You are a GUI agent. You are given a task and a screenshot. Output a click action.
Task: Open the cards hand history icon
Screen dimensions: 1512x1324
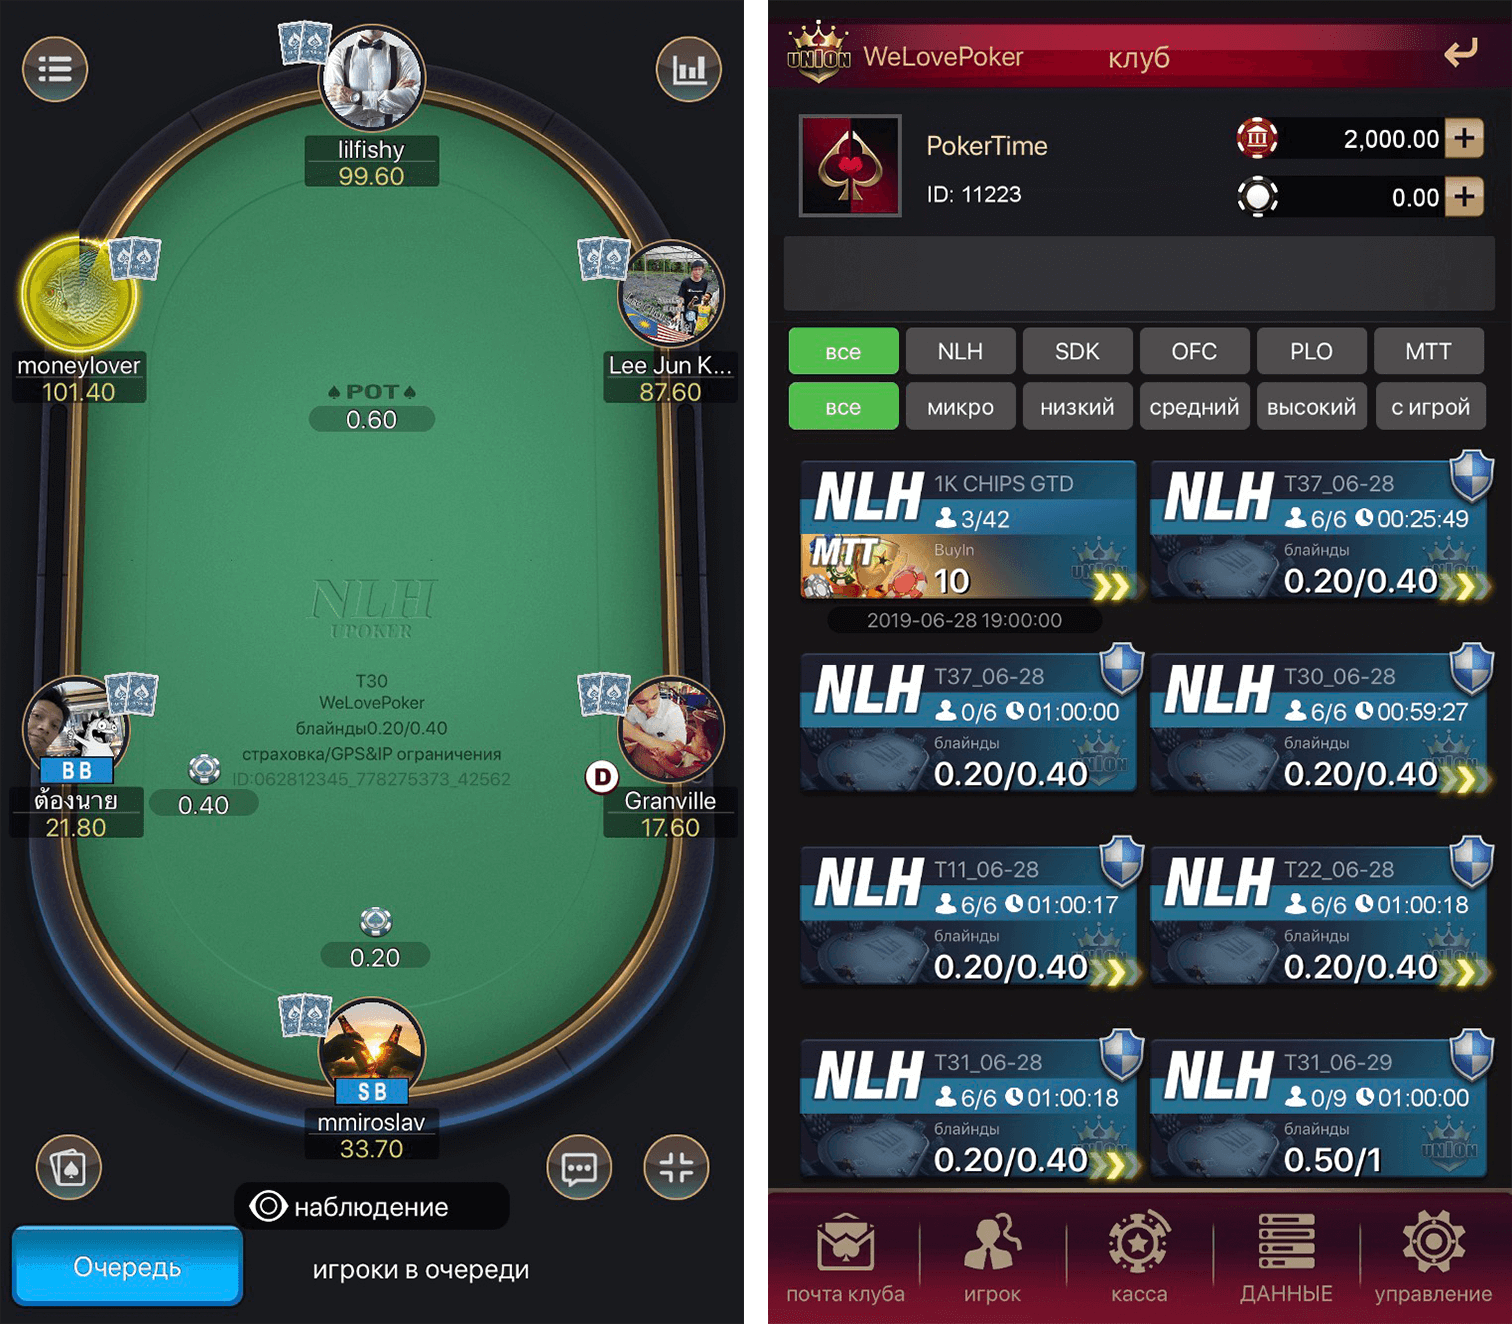coord(69,1167)
